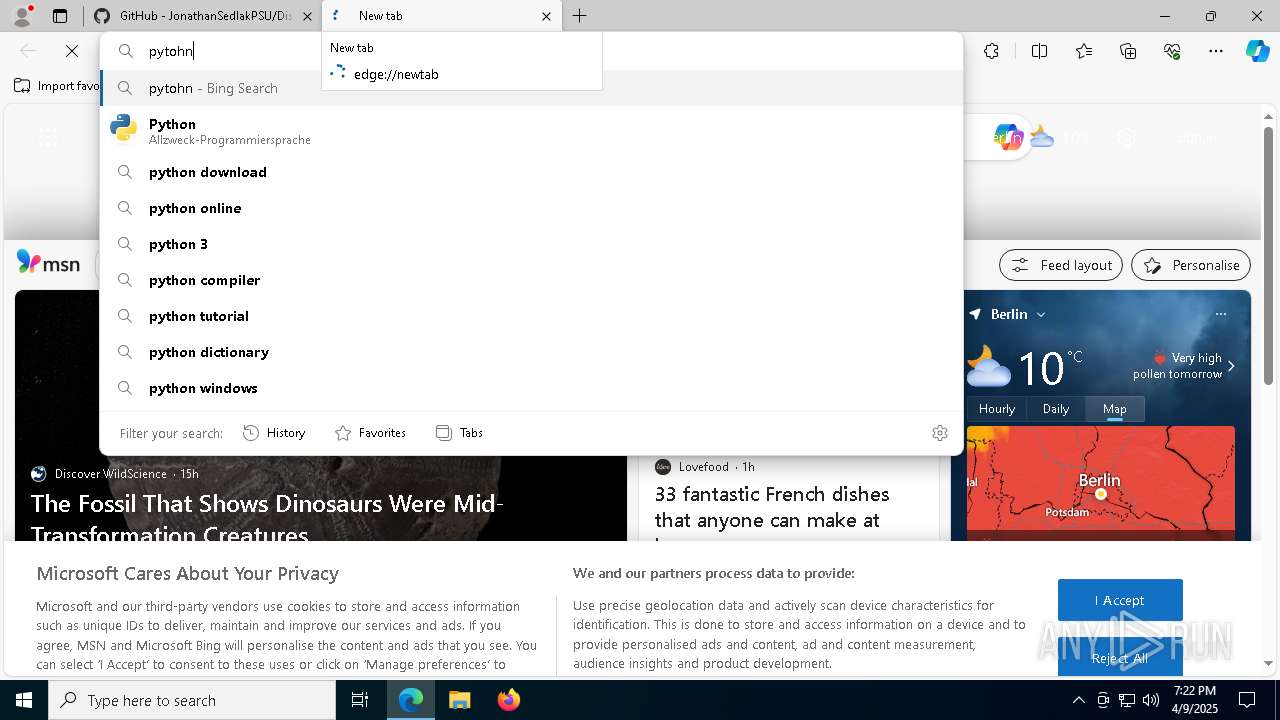
Task: Open Browser essentials heart icon
Action: coord(1172,51)
